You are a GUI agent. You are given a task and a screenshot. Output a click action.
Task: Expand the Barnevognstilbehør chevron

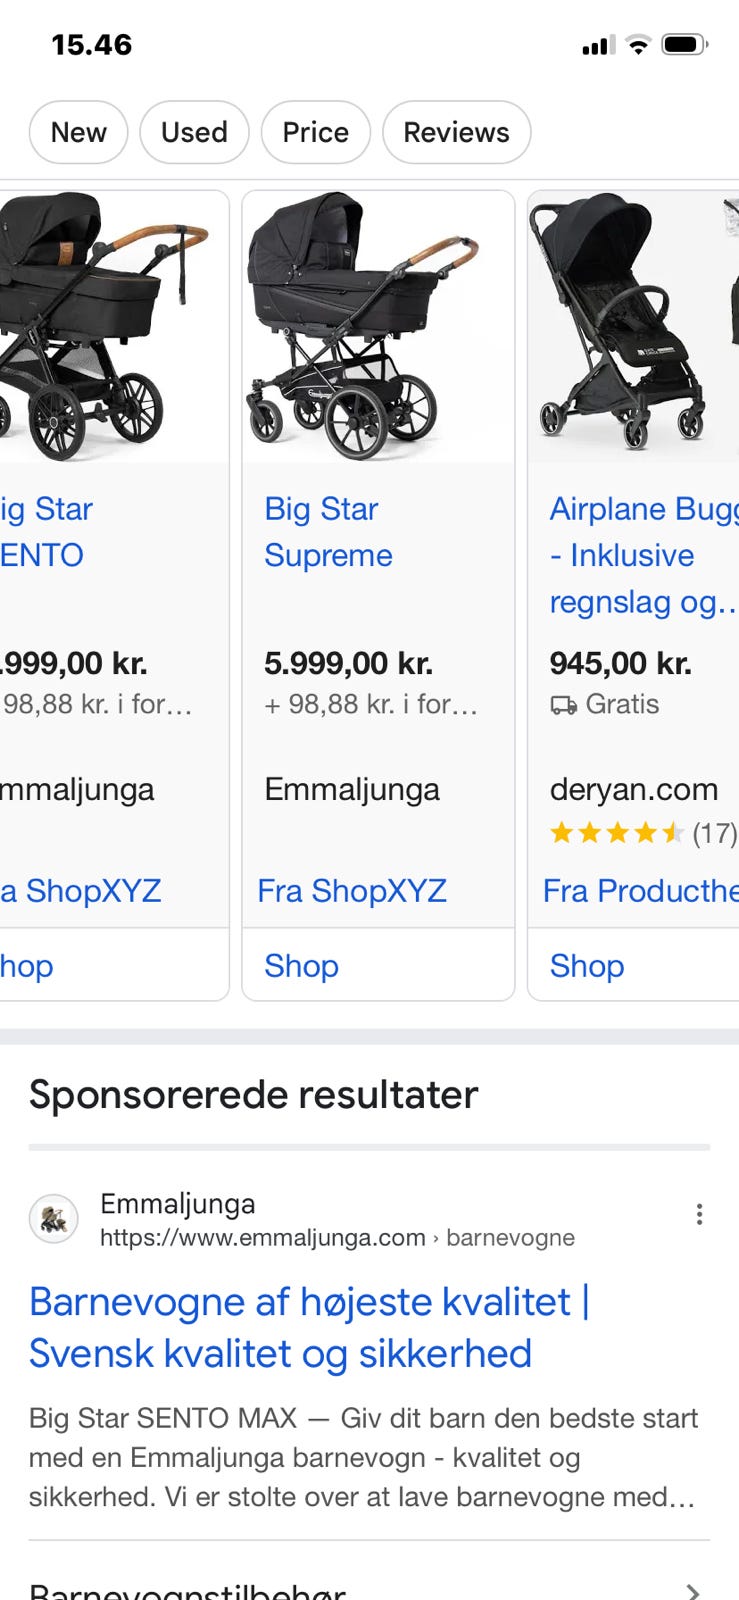(x=692, y=1590)
